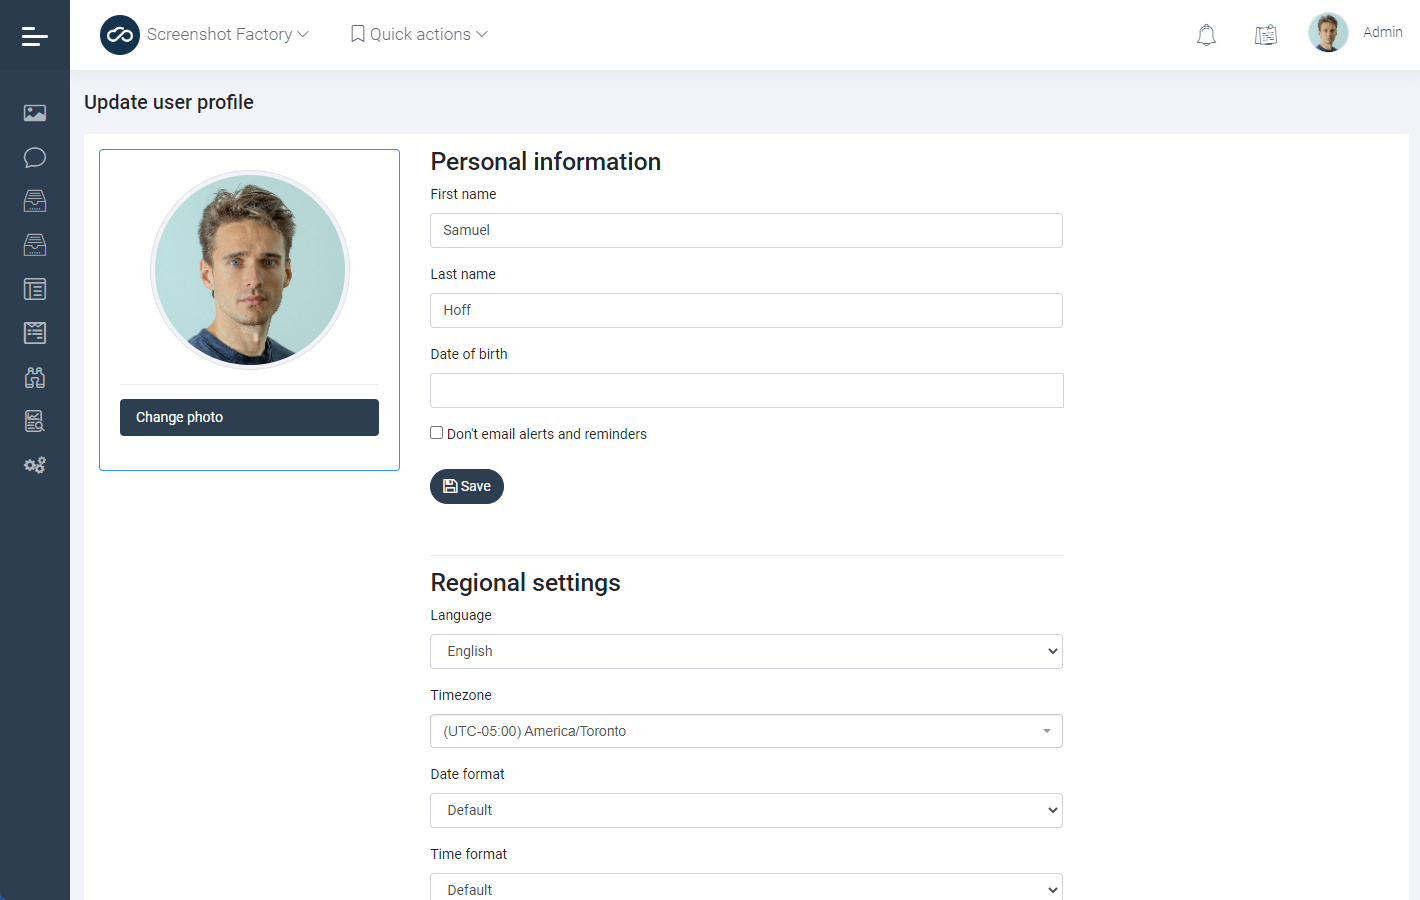Open the chart report search sidebar icon
Viewport: 1420px width, 900px height.
click(35, 421)
